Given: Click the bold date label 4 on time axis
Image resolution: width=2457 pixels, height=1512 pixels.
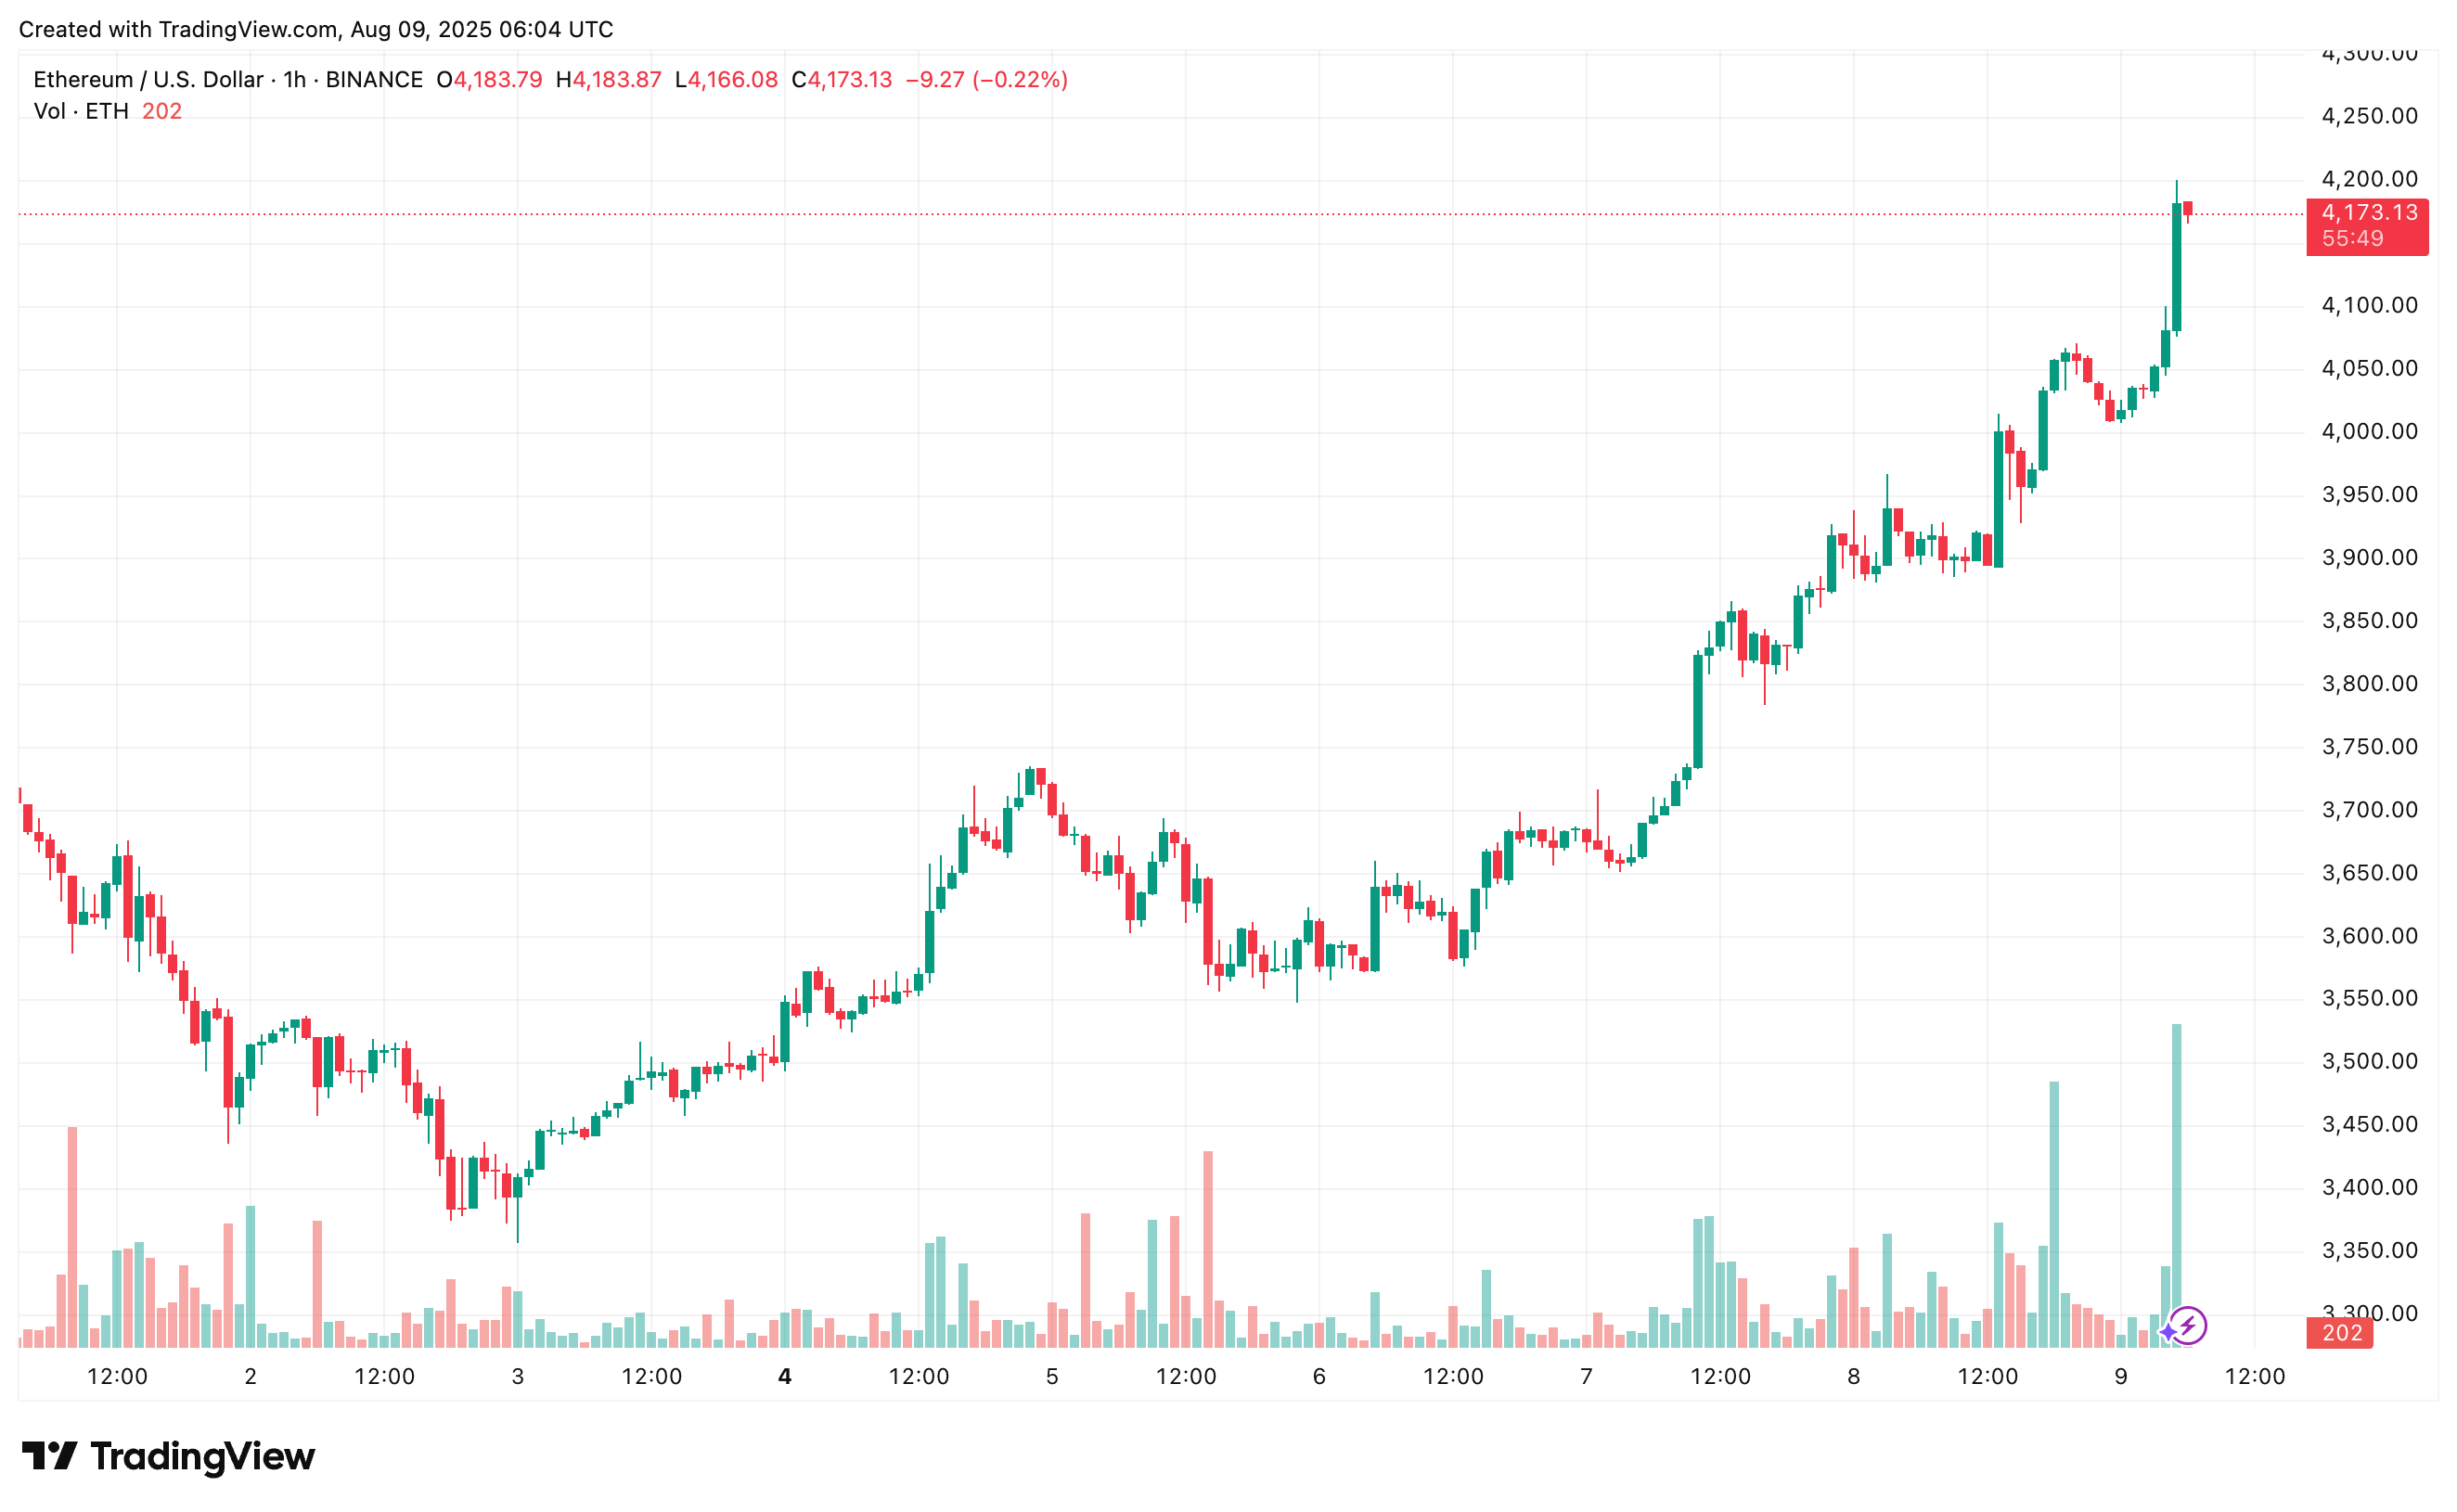Looking at the screenshot, I should (x=785, y=1377).
